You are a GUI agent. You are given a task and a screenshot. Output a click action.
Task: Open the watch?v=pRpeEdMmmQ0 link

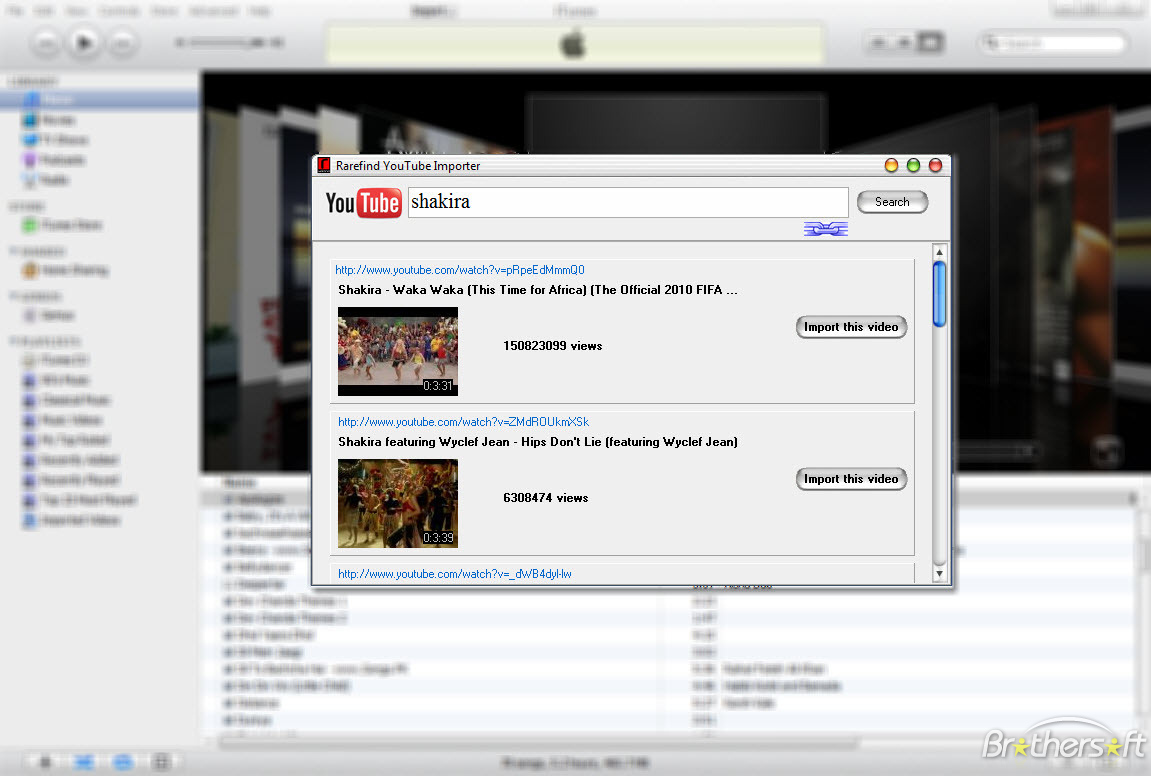click(460, 269)
